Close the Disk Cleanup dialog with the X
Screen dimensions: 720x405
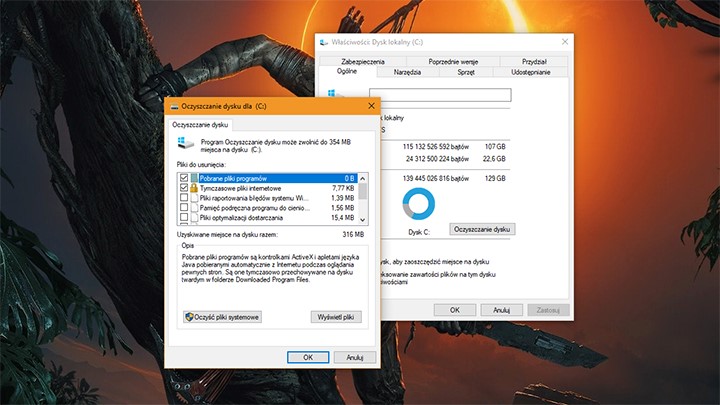(x=371, y=105)
